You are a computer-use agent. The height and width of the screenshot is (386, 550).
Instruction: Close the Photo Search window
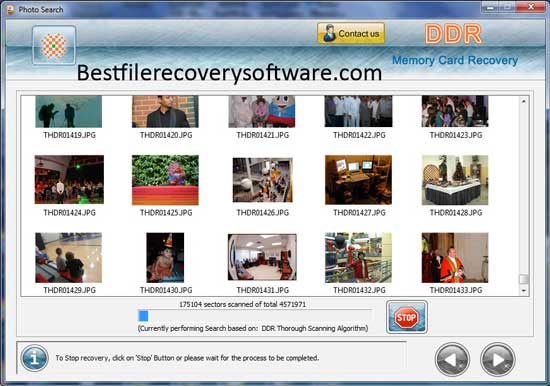click(x=531, y=7)
